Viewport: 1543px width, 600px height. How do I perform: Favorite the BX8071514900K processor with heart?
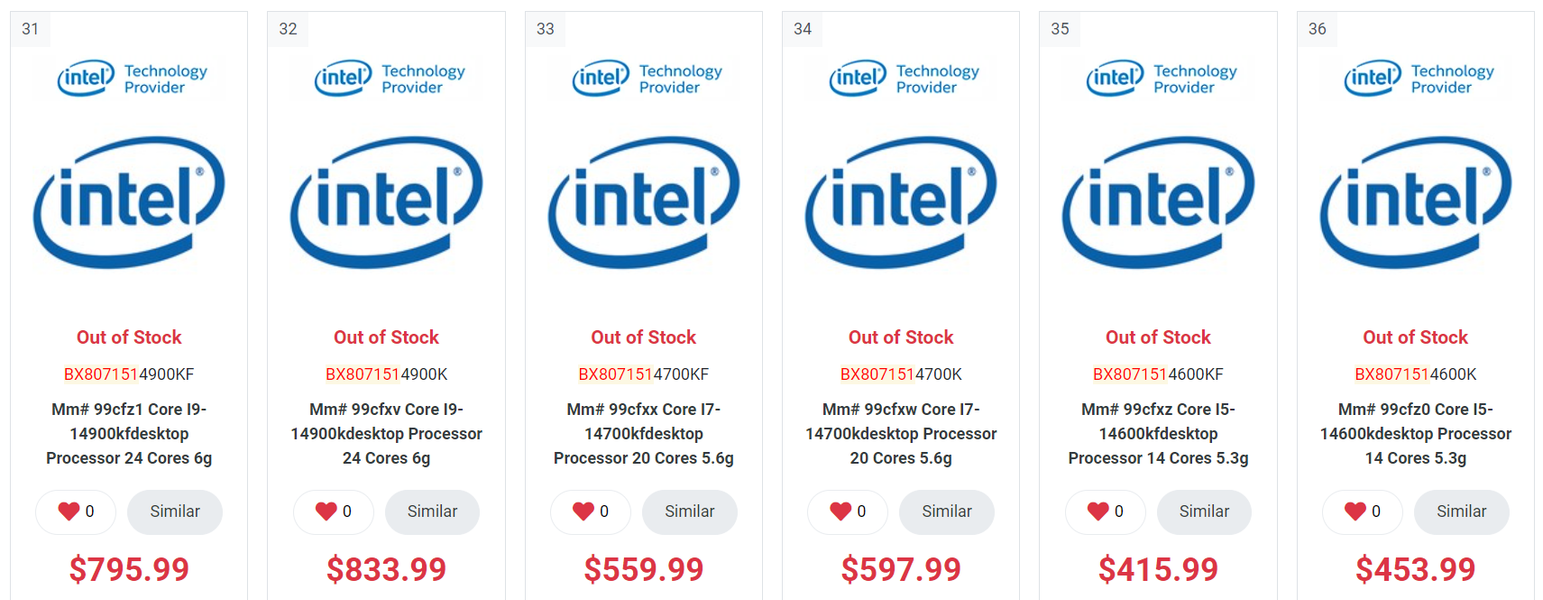point(326,512)
